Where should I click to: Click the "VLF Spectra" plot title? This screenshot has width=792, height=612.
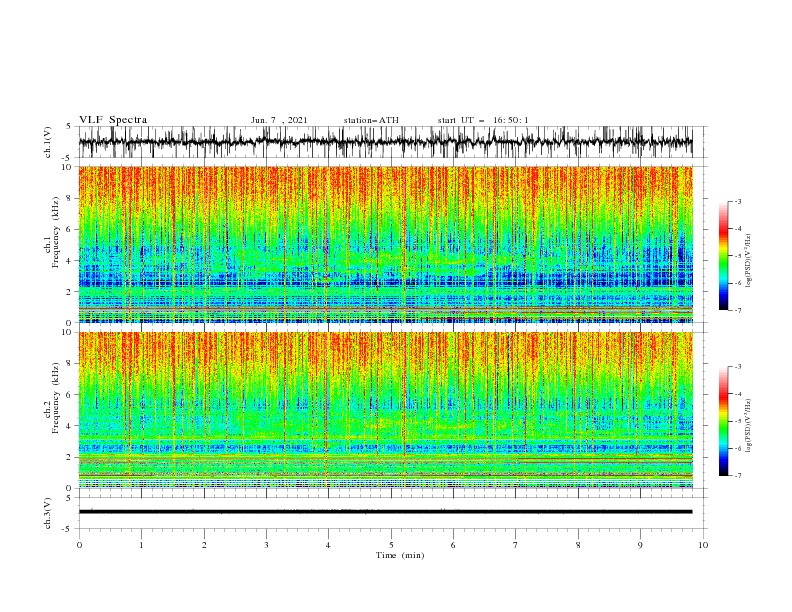pyautogui.click(x=113, y=120)
